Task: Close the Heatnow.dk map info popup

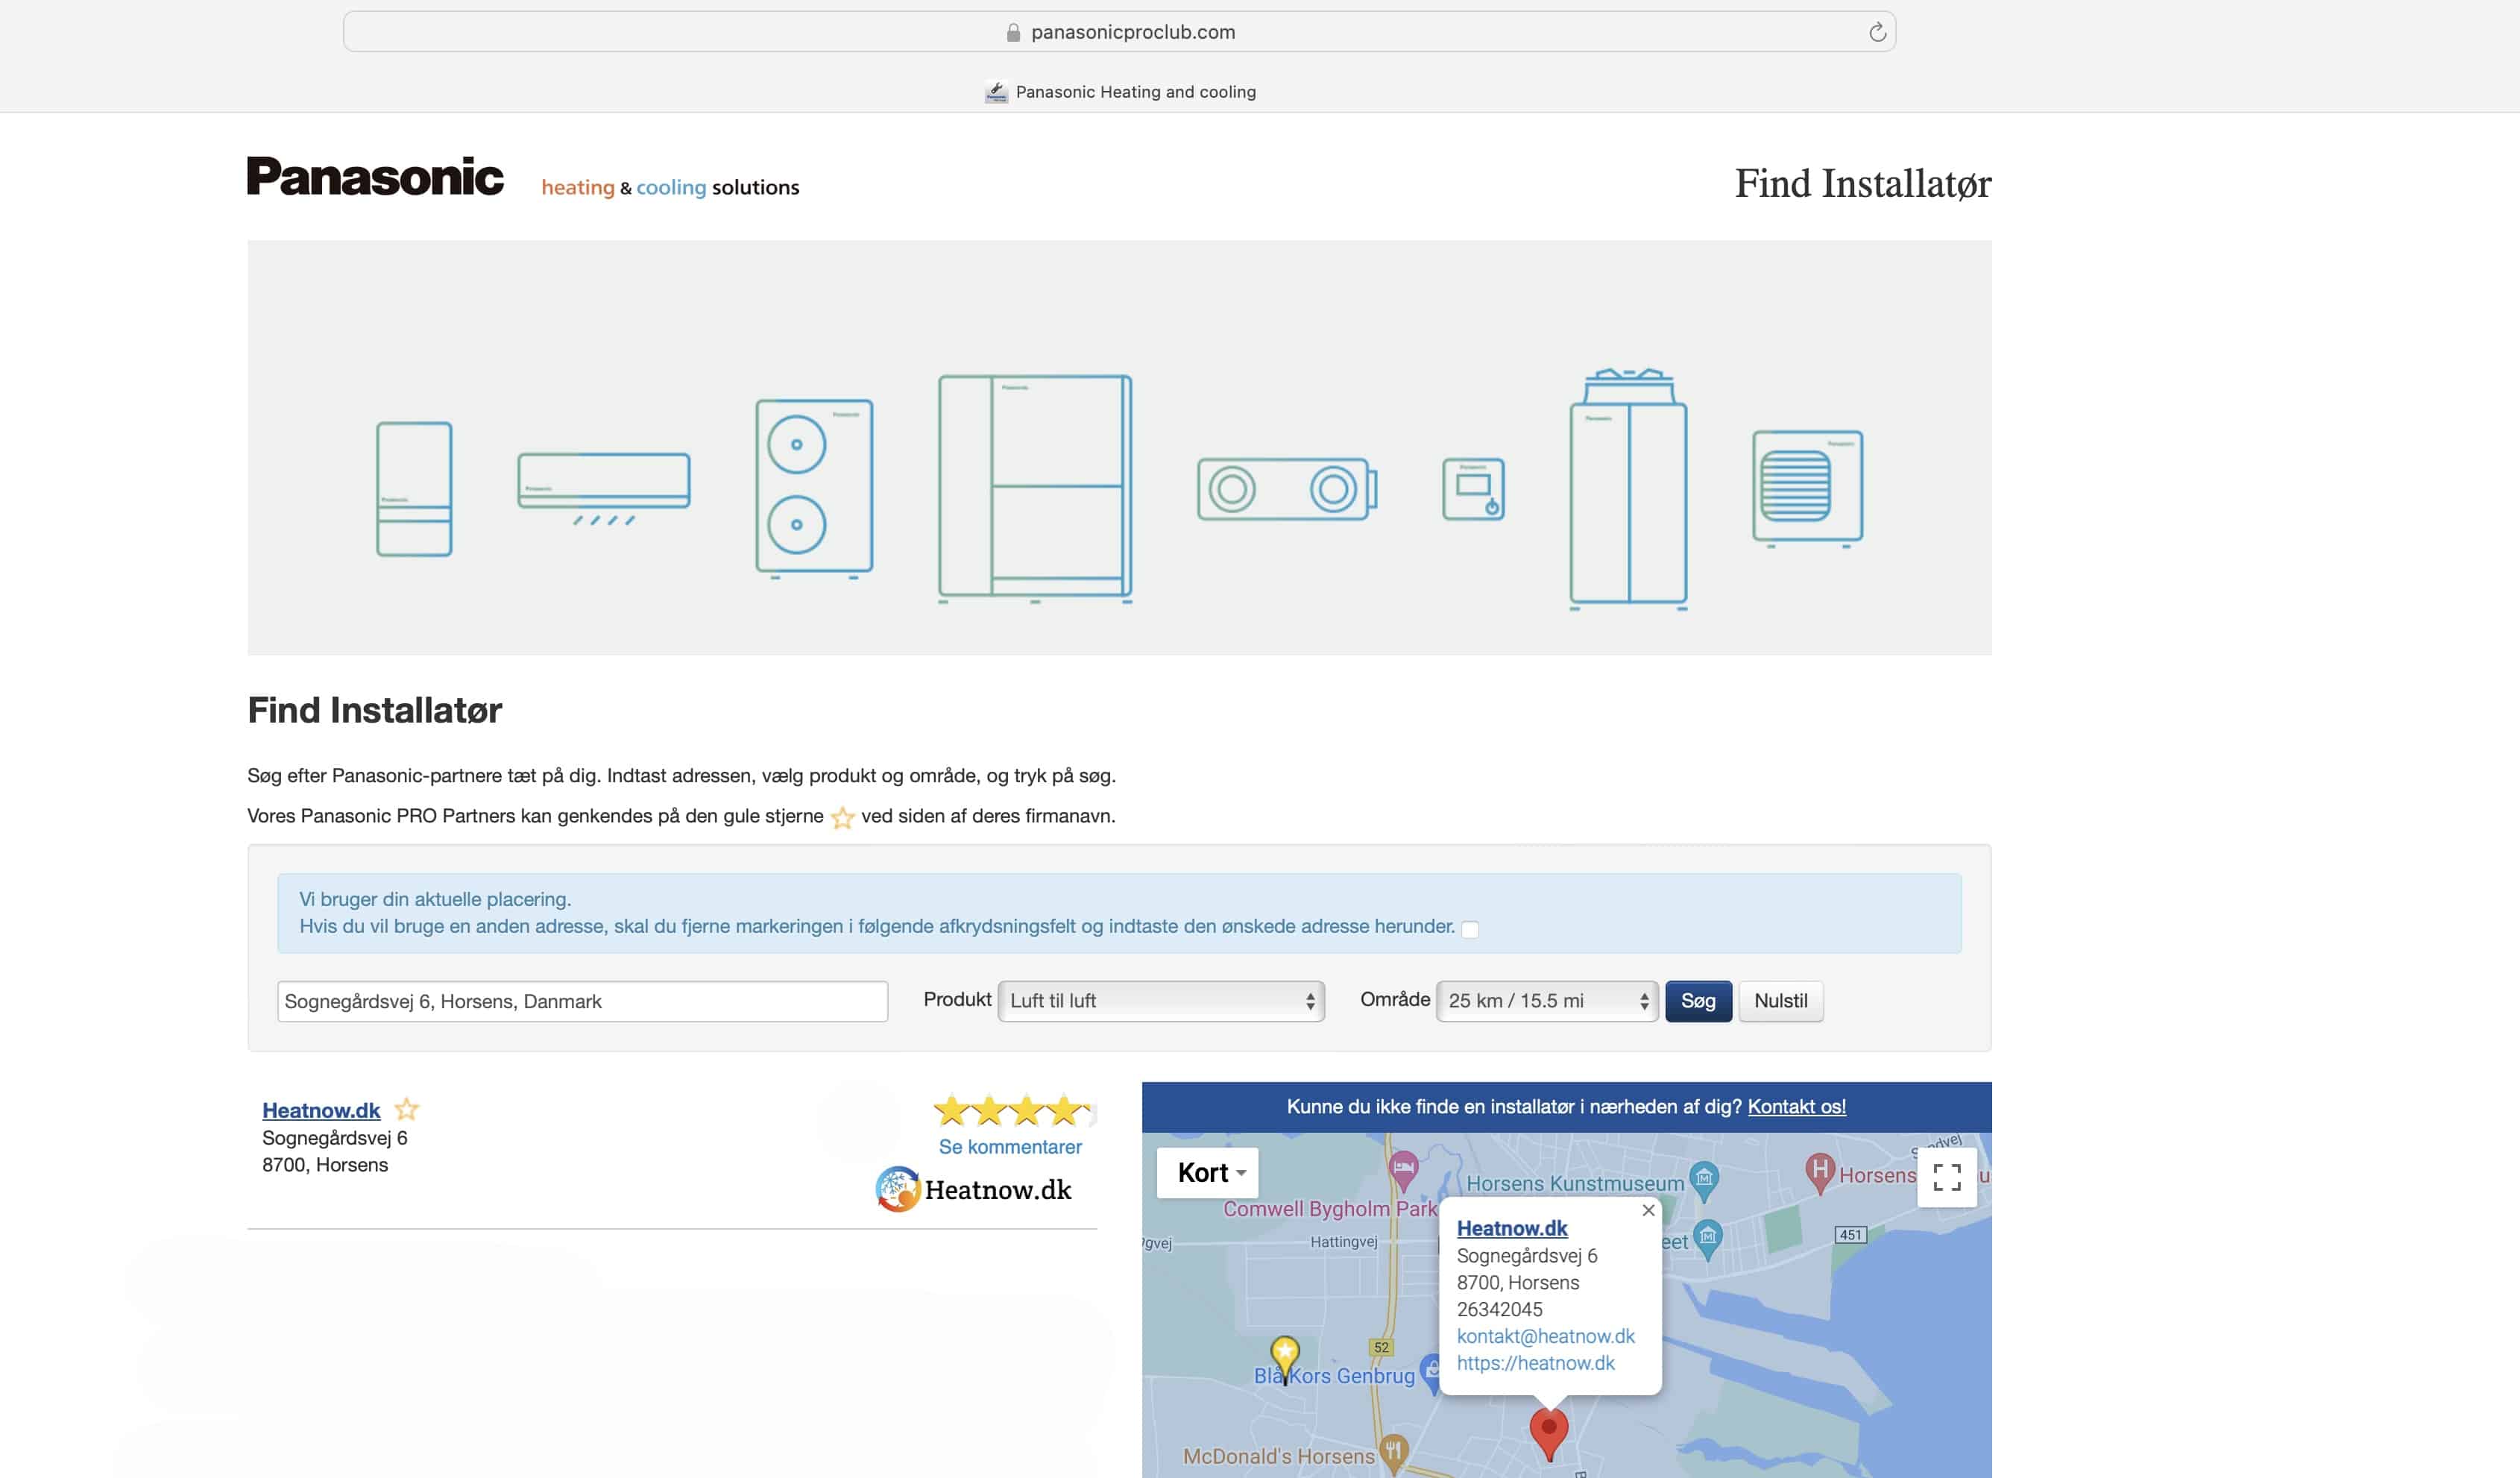Action: [x=1648, y=1210]
